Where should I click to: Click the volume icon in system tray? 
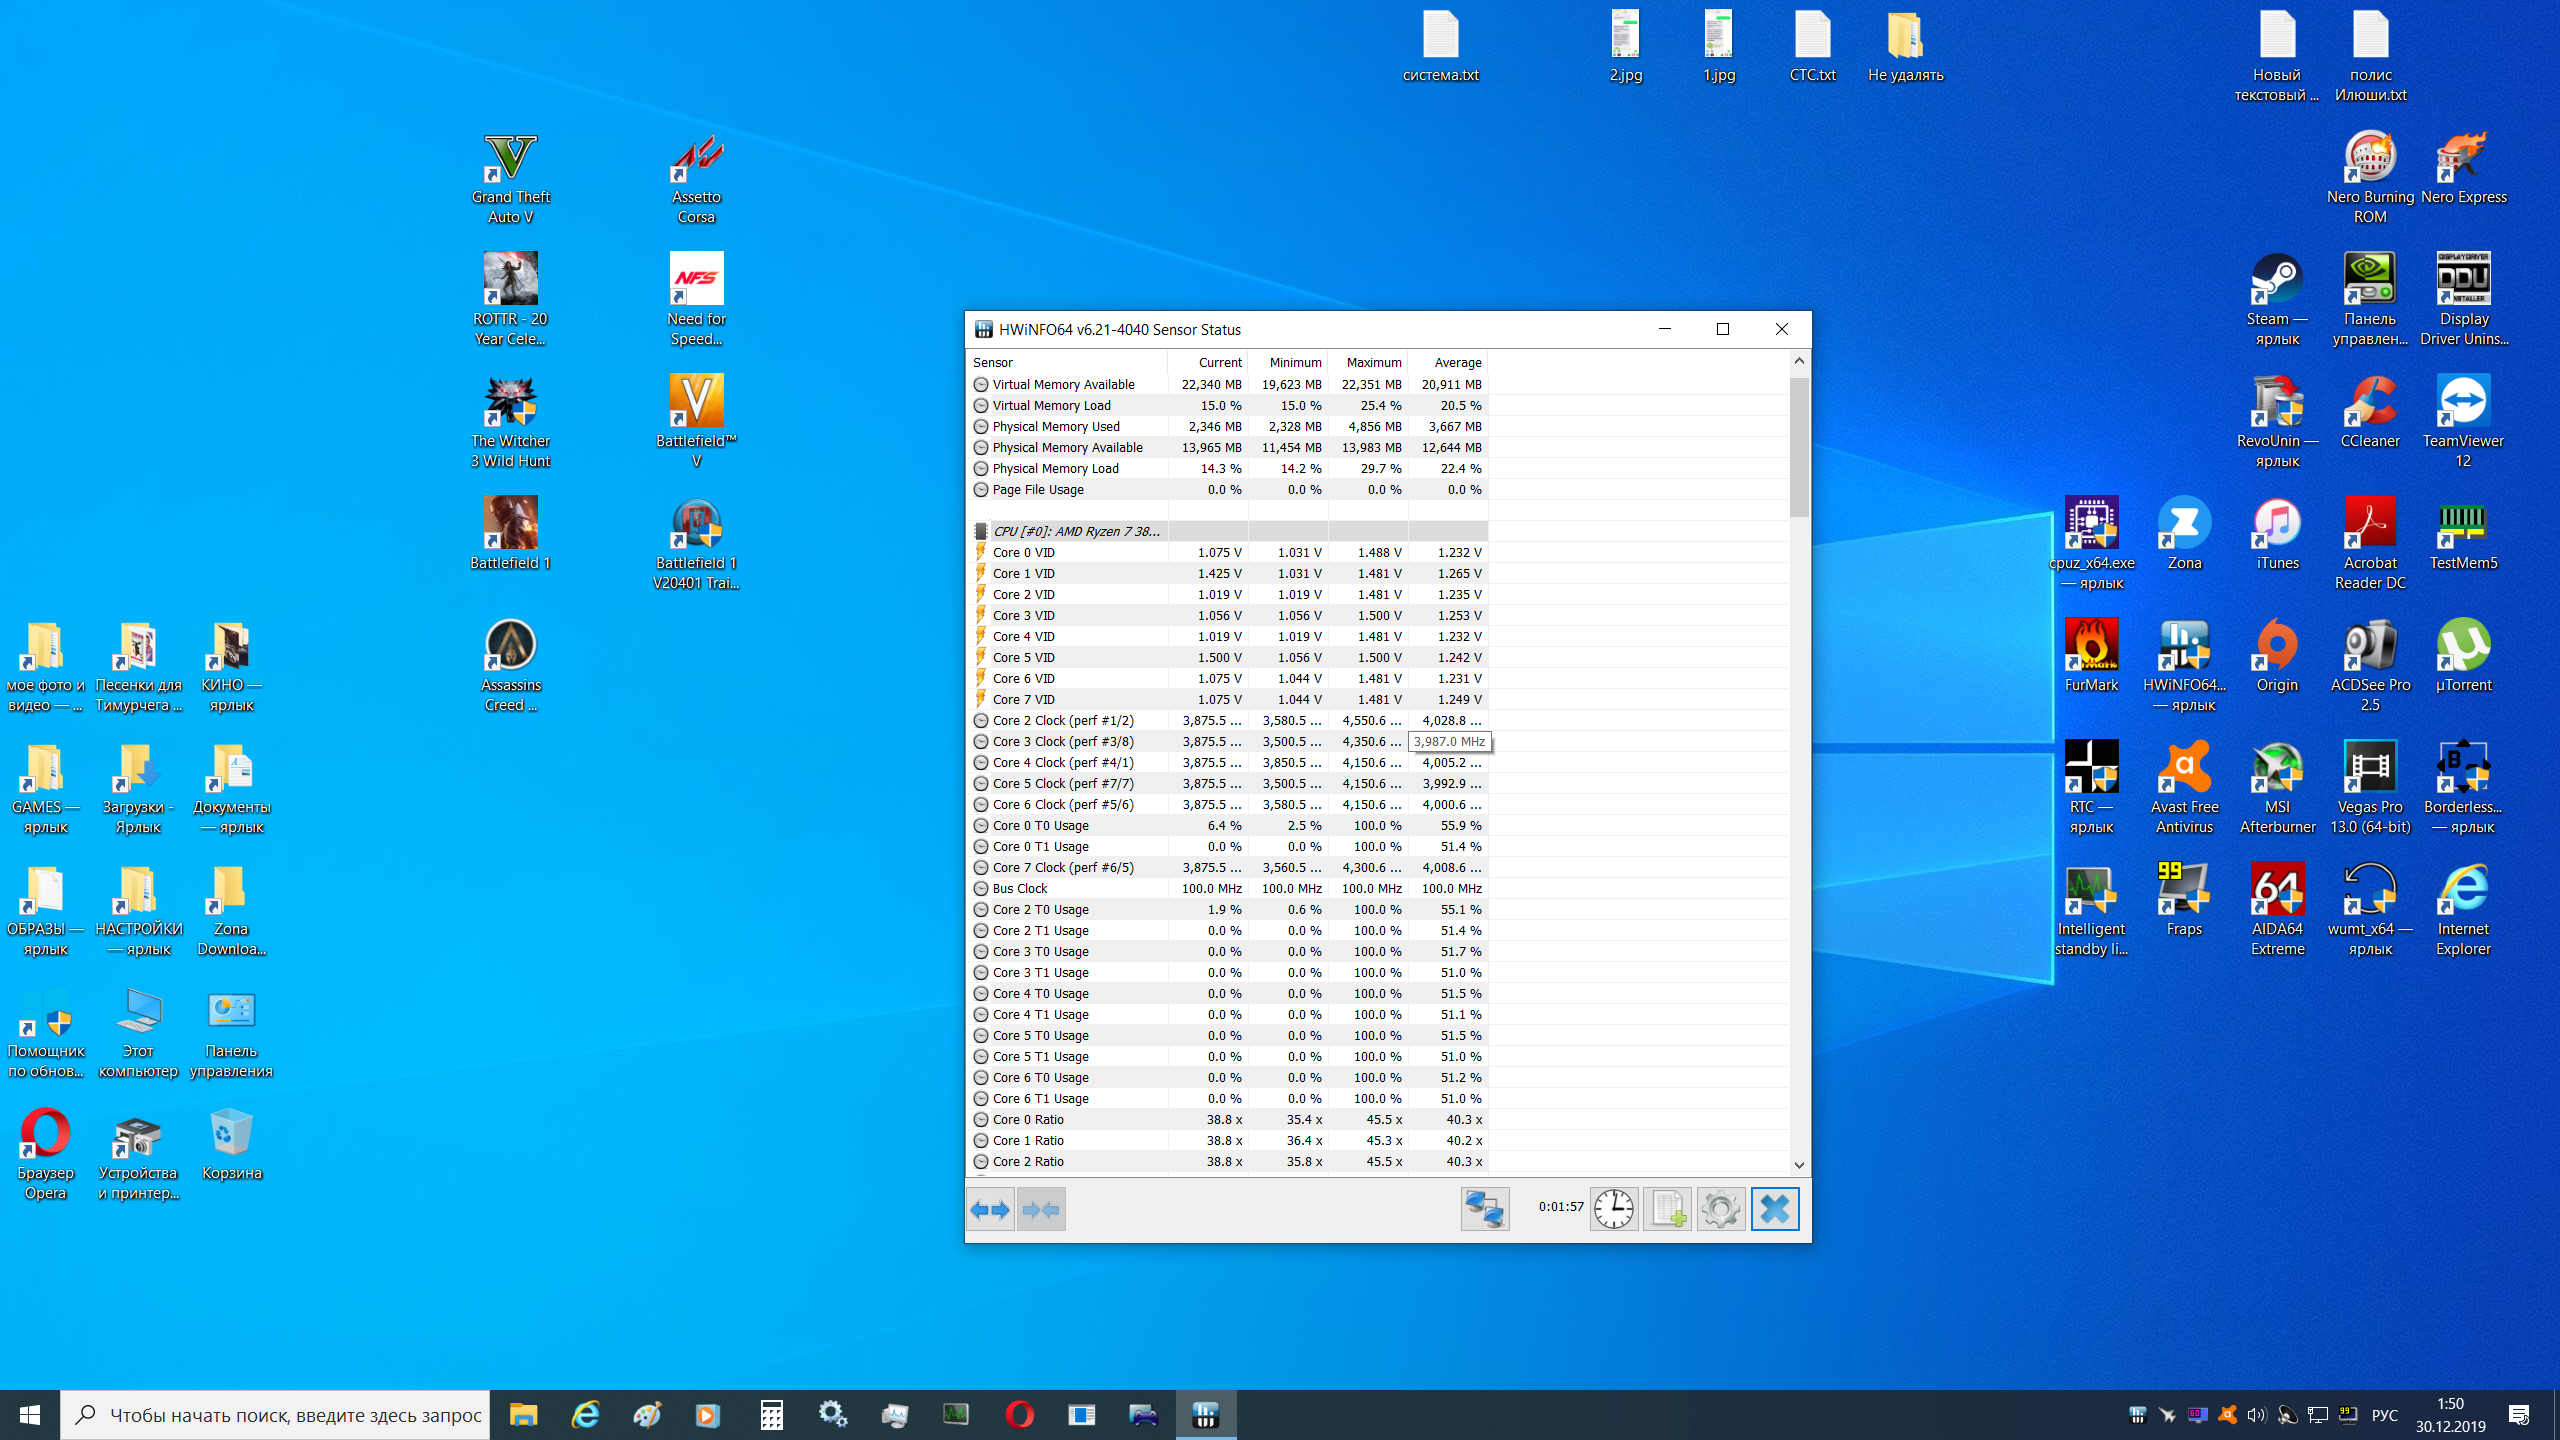pos(2256,1415)
